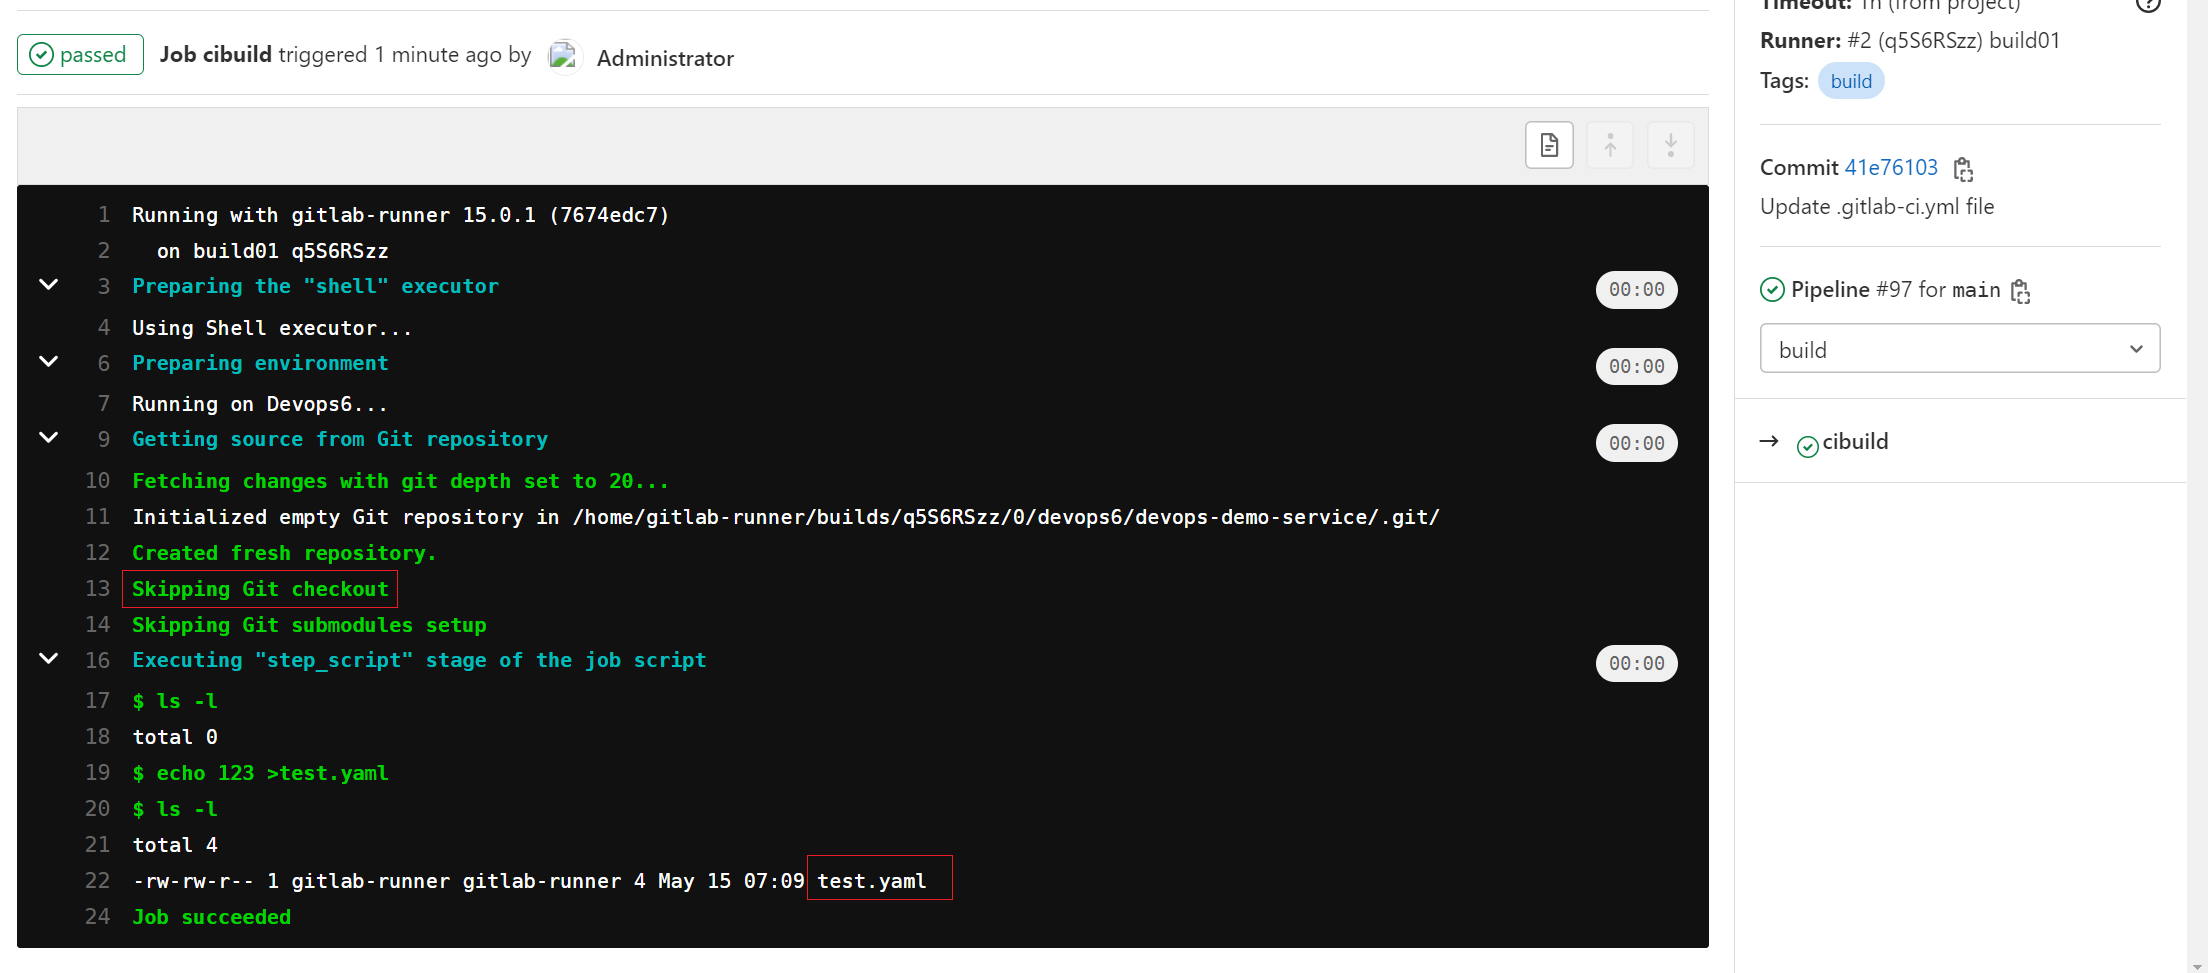The height and width of the screenshot is (973, 2208).
Task: Click 'Fetching changes with git depth' line
Action: [x=400, y=481]
